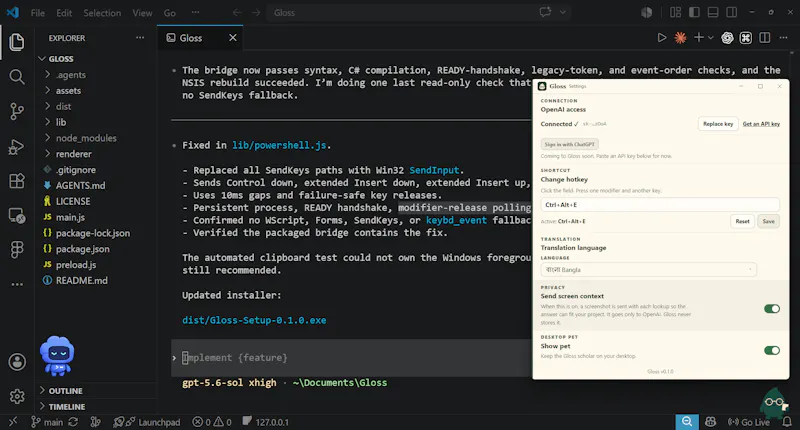Open the Accounts menu icon
This screenshot has width=800, height=430.
17,362
